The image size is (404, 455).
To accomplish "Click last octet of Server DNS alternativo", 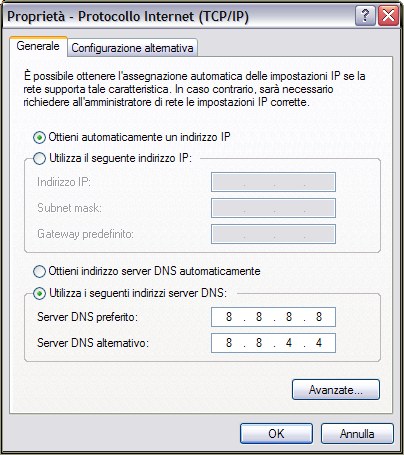I will [x=319, y=343].
